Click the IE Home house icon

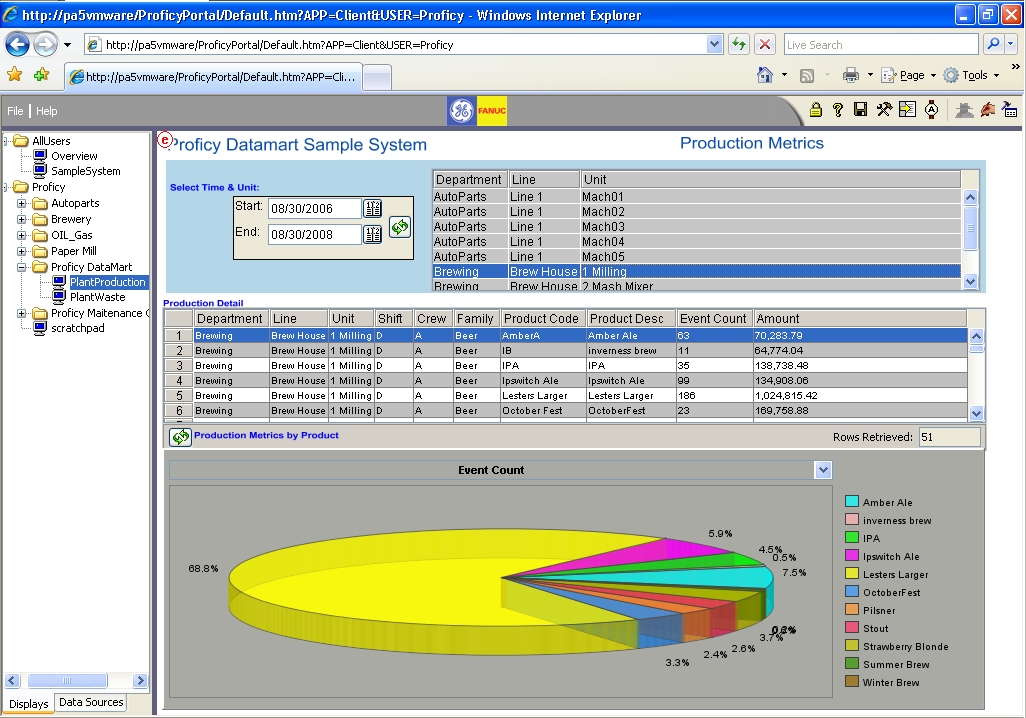764,75
